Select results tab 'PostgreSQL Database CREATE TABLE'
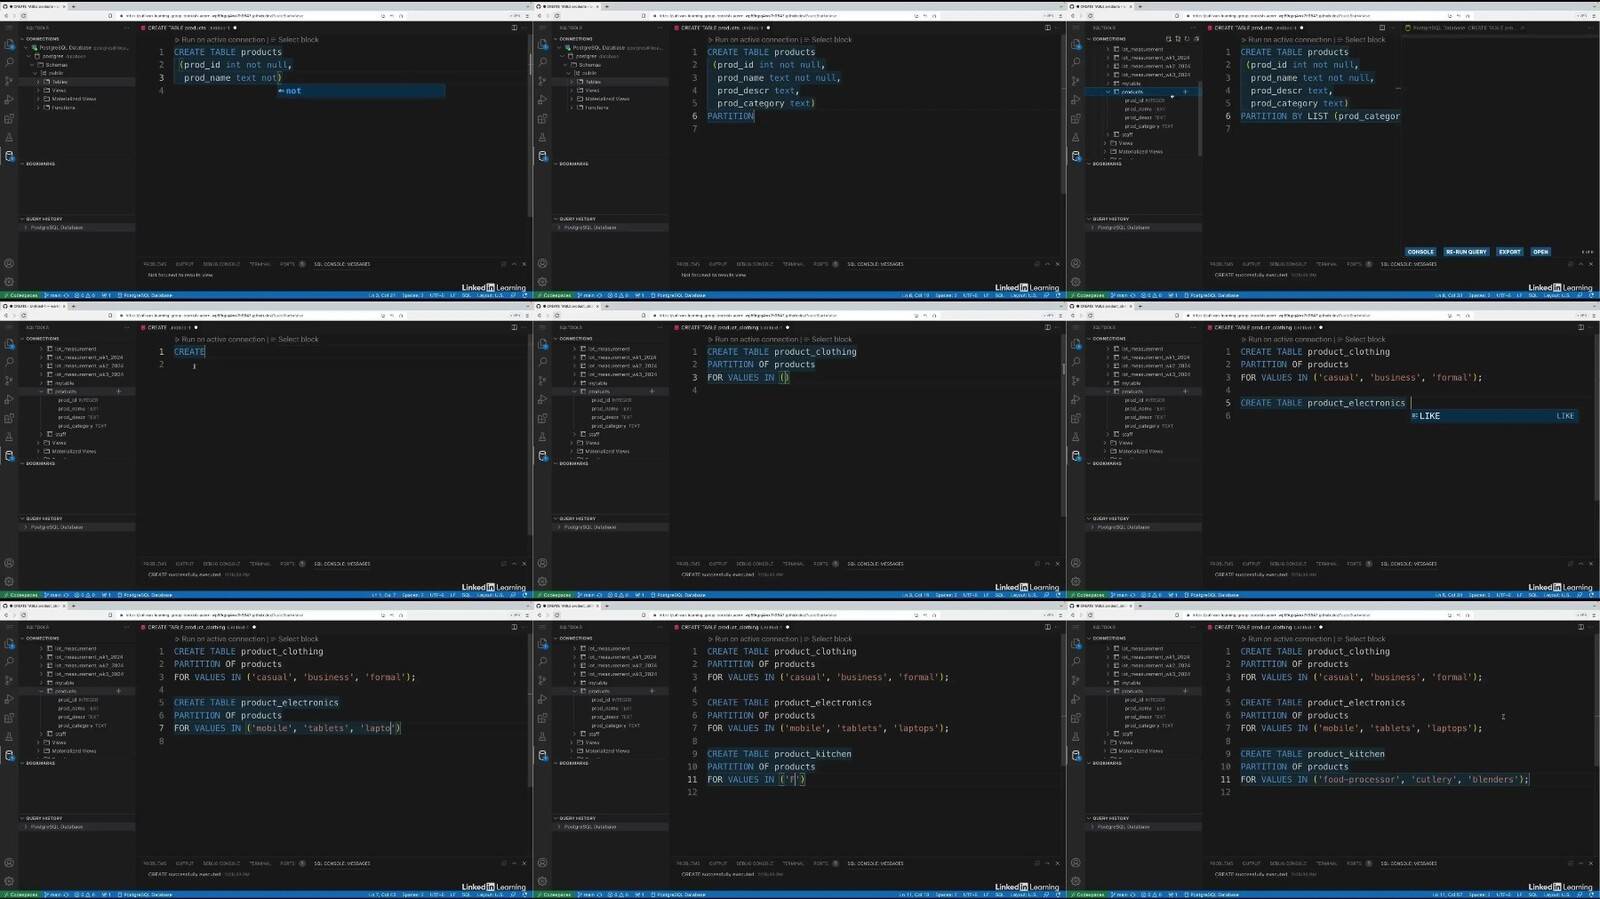Viewport: 1600px width, 899px height. (x=1462, y=28)
